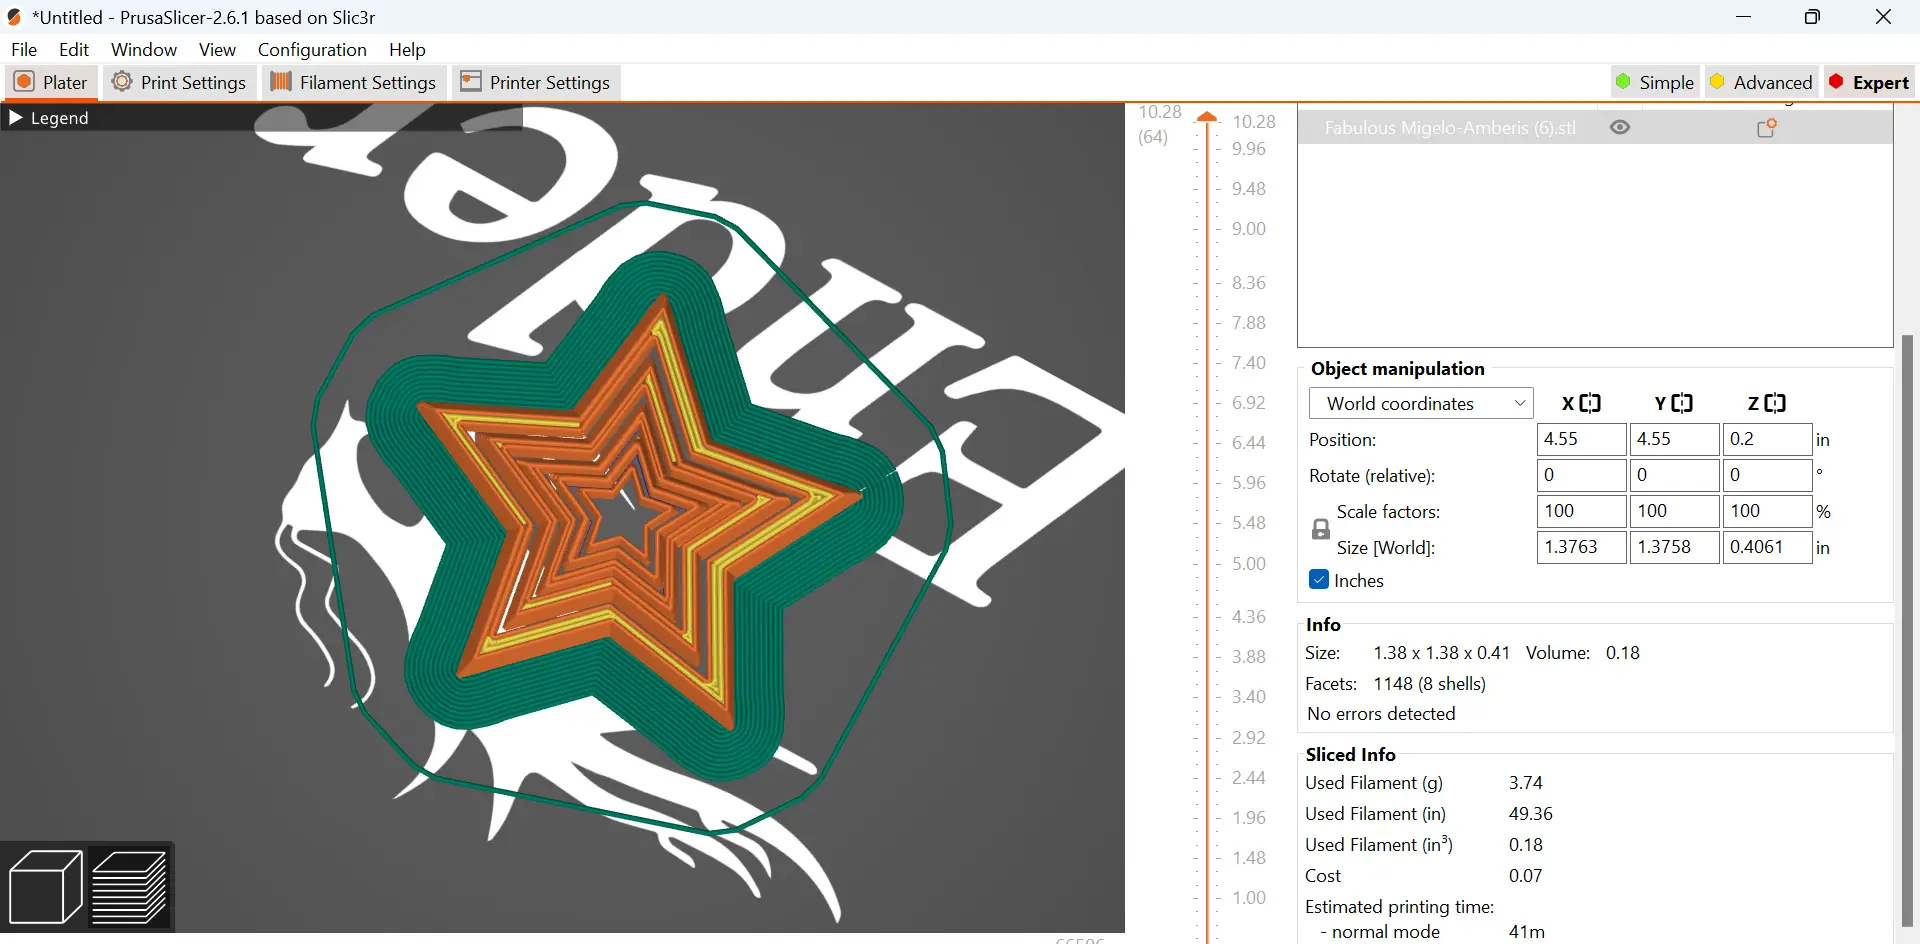This screenshot has width=1920, height=944.
Task: Switch to Simple mode
Action: coord(1654,82)
